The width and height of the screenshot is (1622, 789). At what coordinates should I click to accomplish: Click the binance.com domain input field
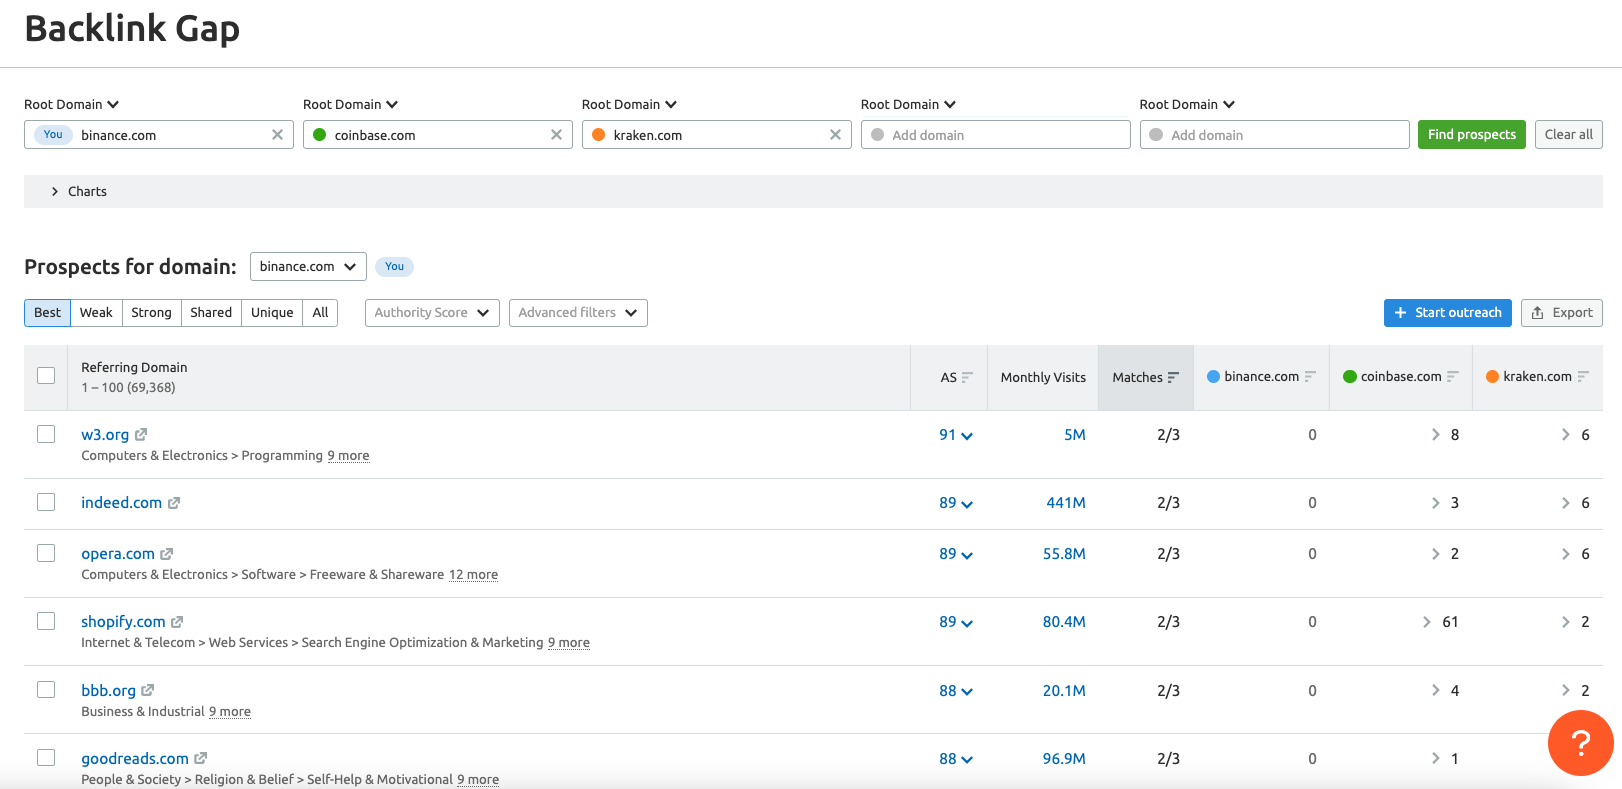tap(159, 135)
